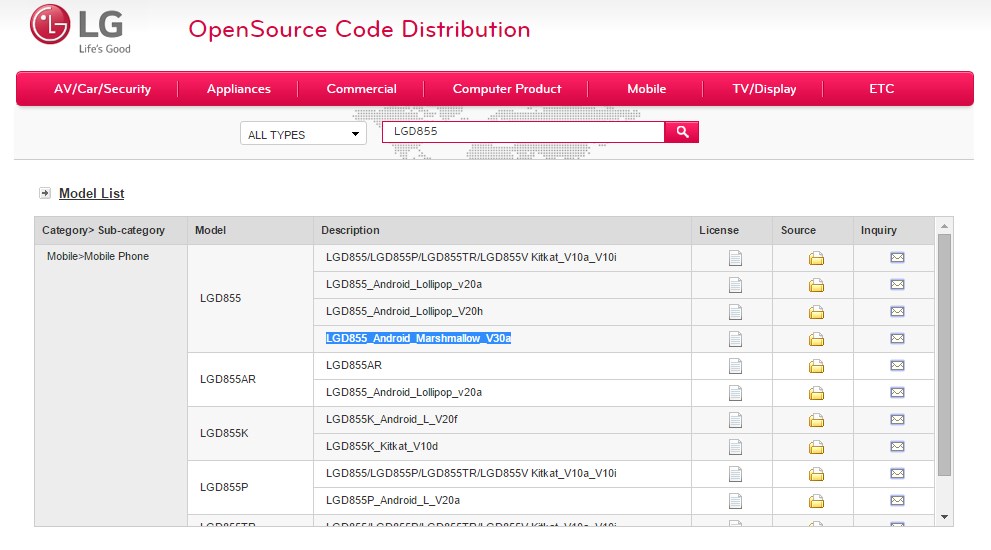This screenshot has width=991, height=550.
Task: Download source for LGD855_Android_Lollipop_v20a under LGD855
Action: (816, 285)
